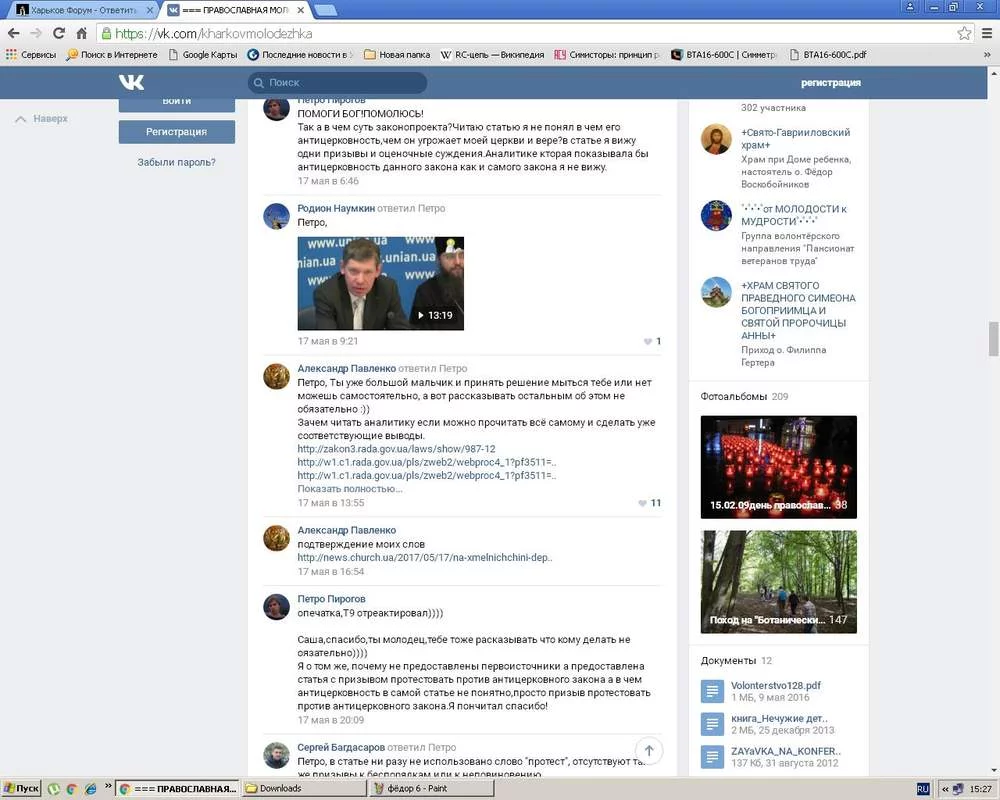Click регистрация link in VK header
This screenshot has width=1000, height=800.
830,83
